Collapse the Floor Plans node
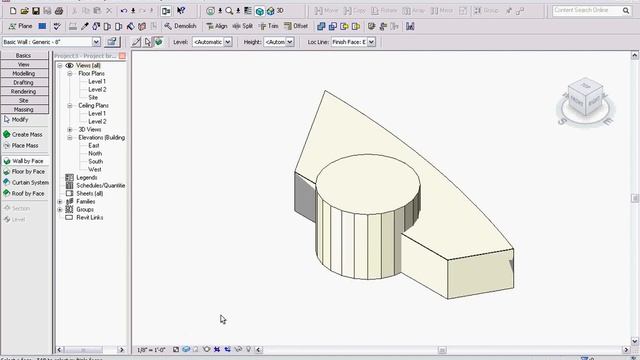 (x=70, y=73)
